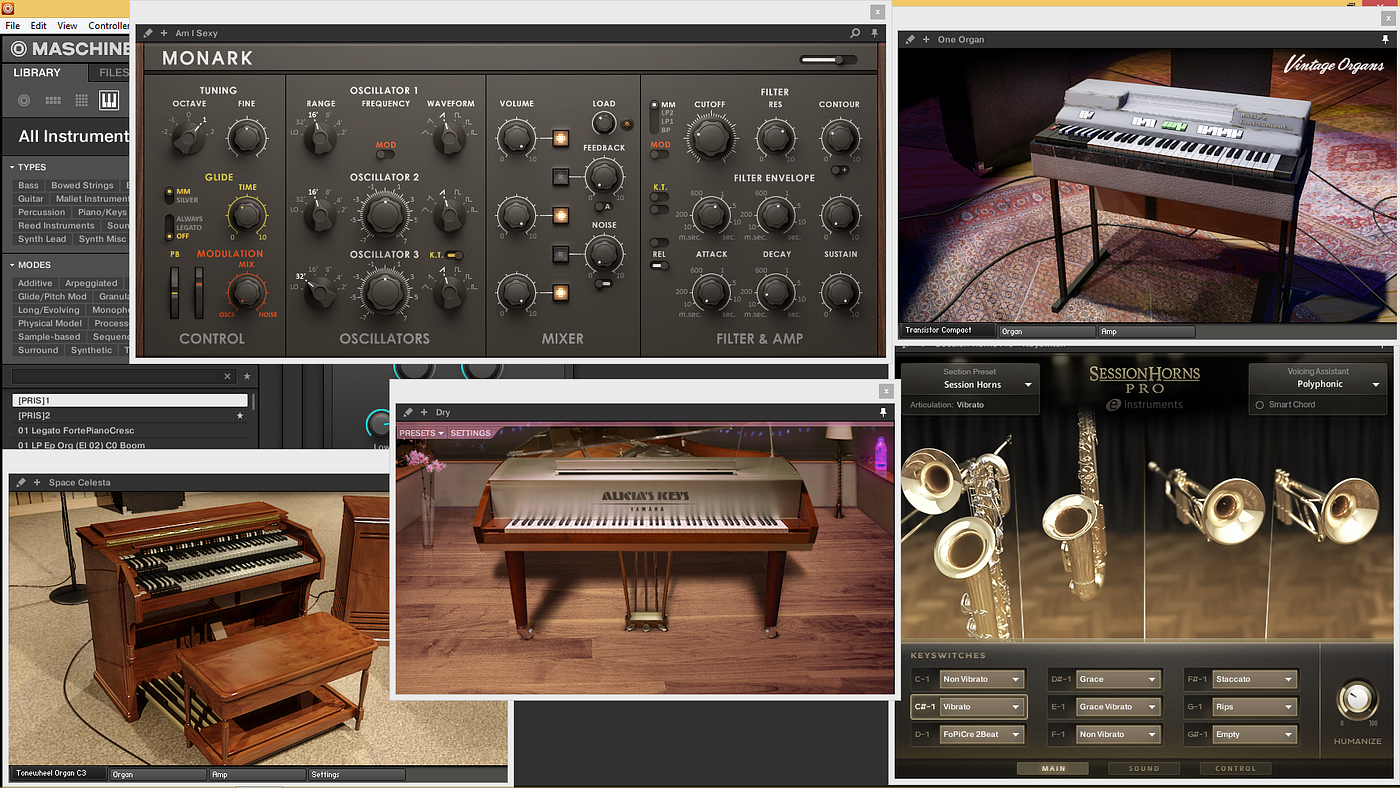Favorite star icon beside [PRIS]2 preset
1400x788 pixels.
[x=239, y=415]
